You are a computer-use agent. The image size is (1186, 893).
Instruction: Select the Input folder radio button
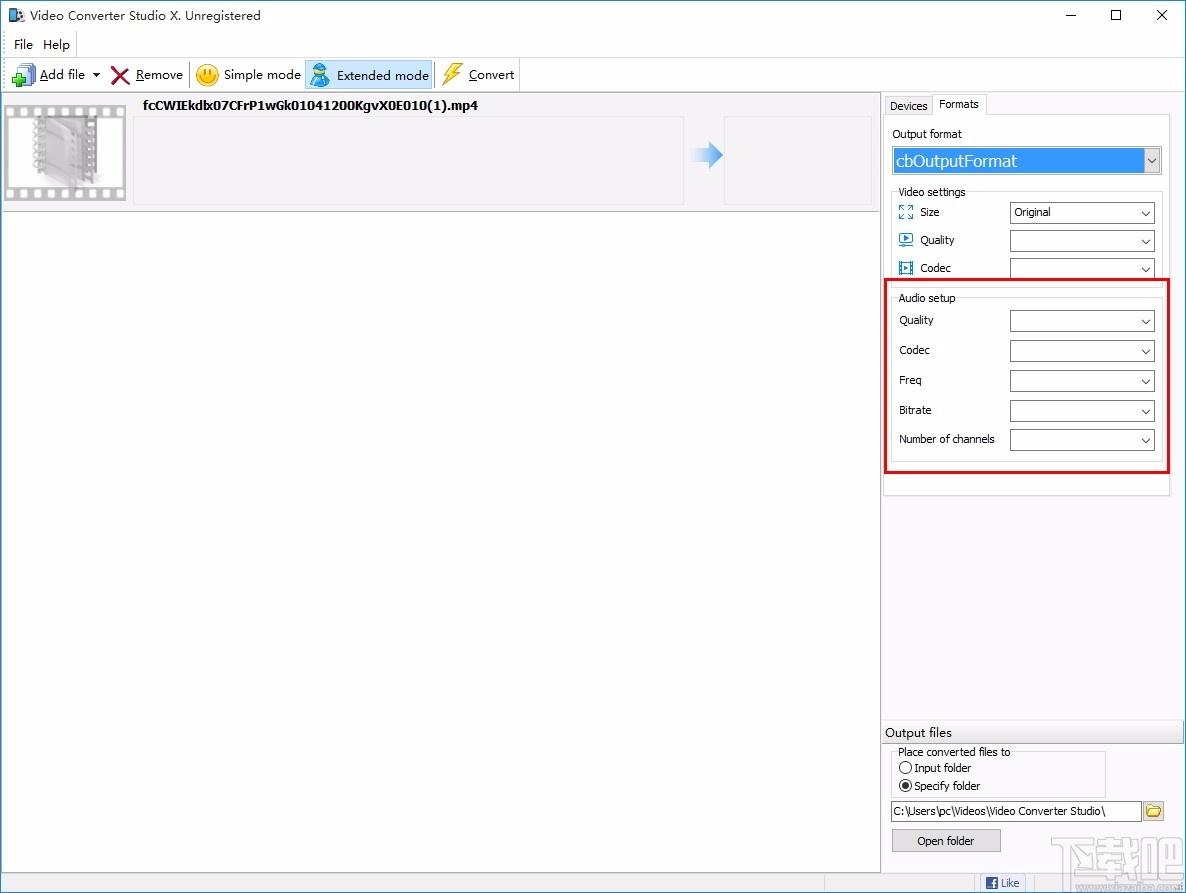[x=905, y=767]
